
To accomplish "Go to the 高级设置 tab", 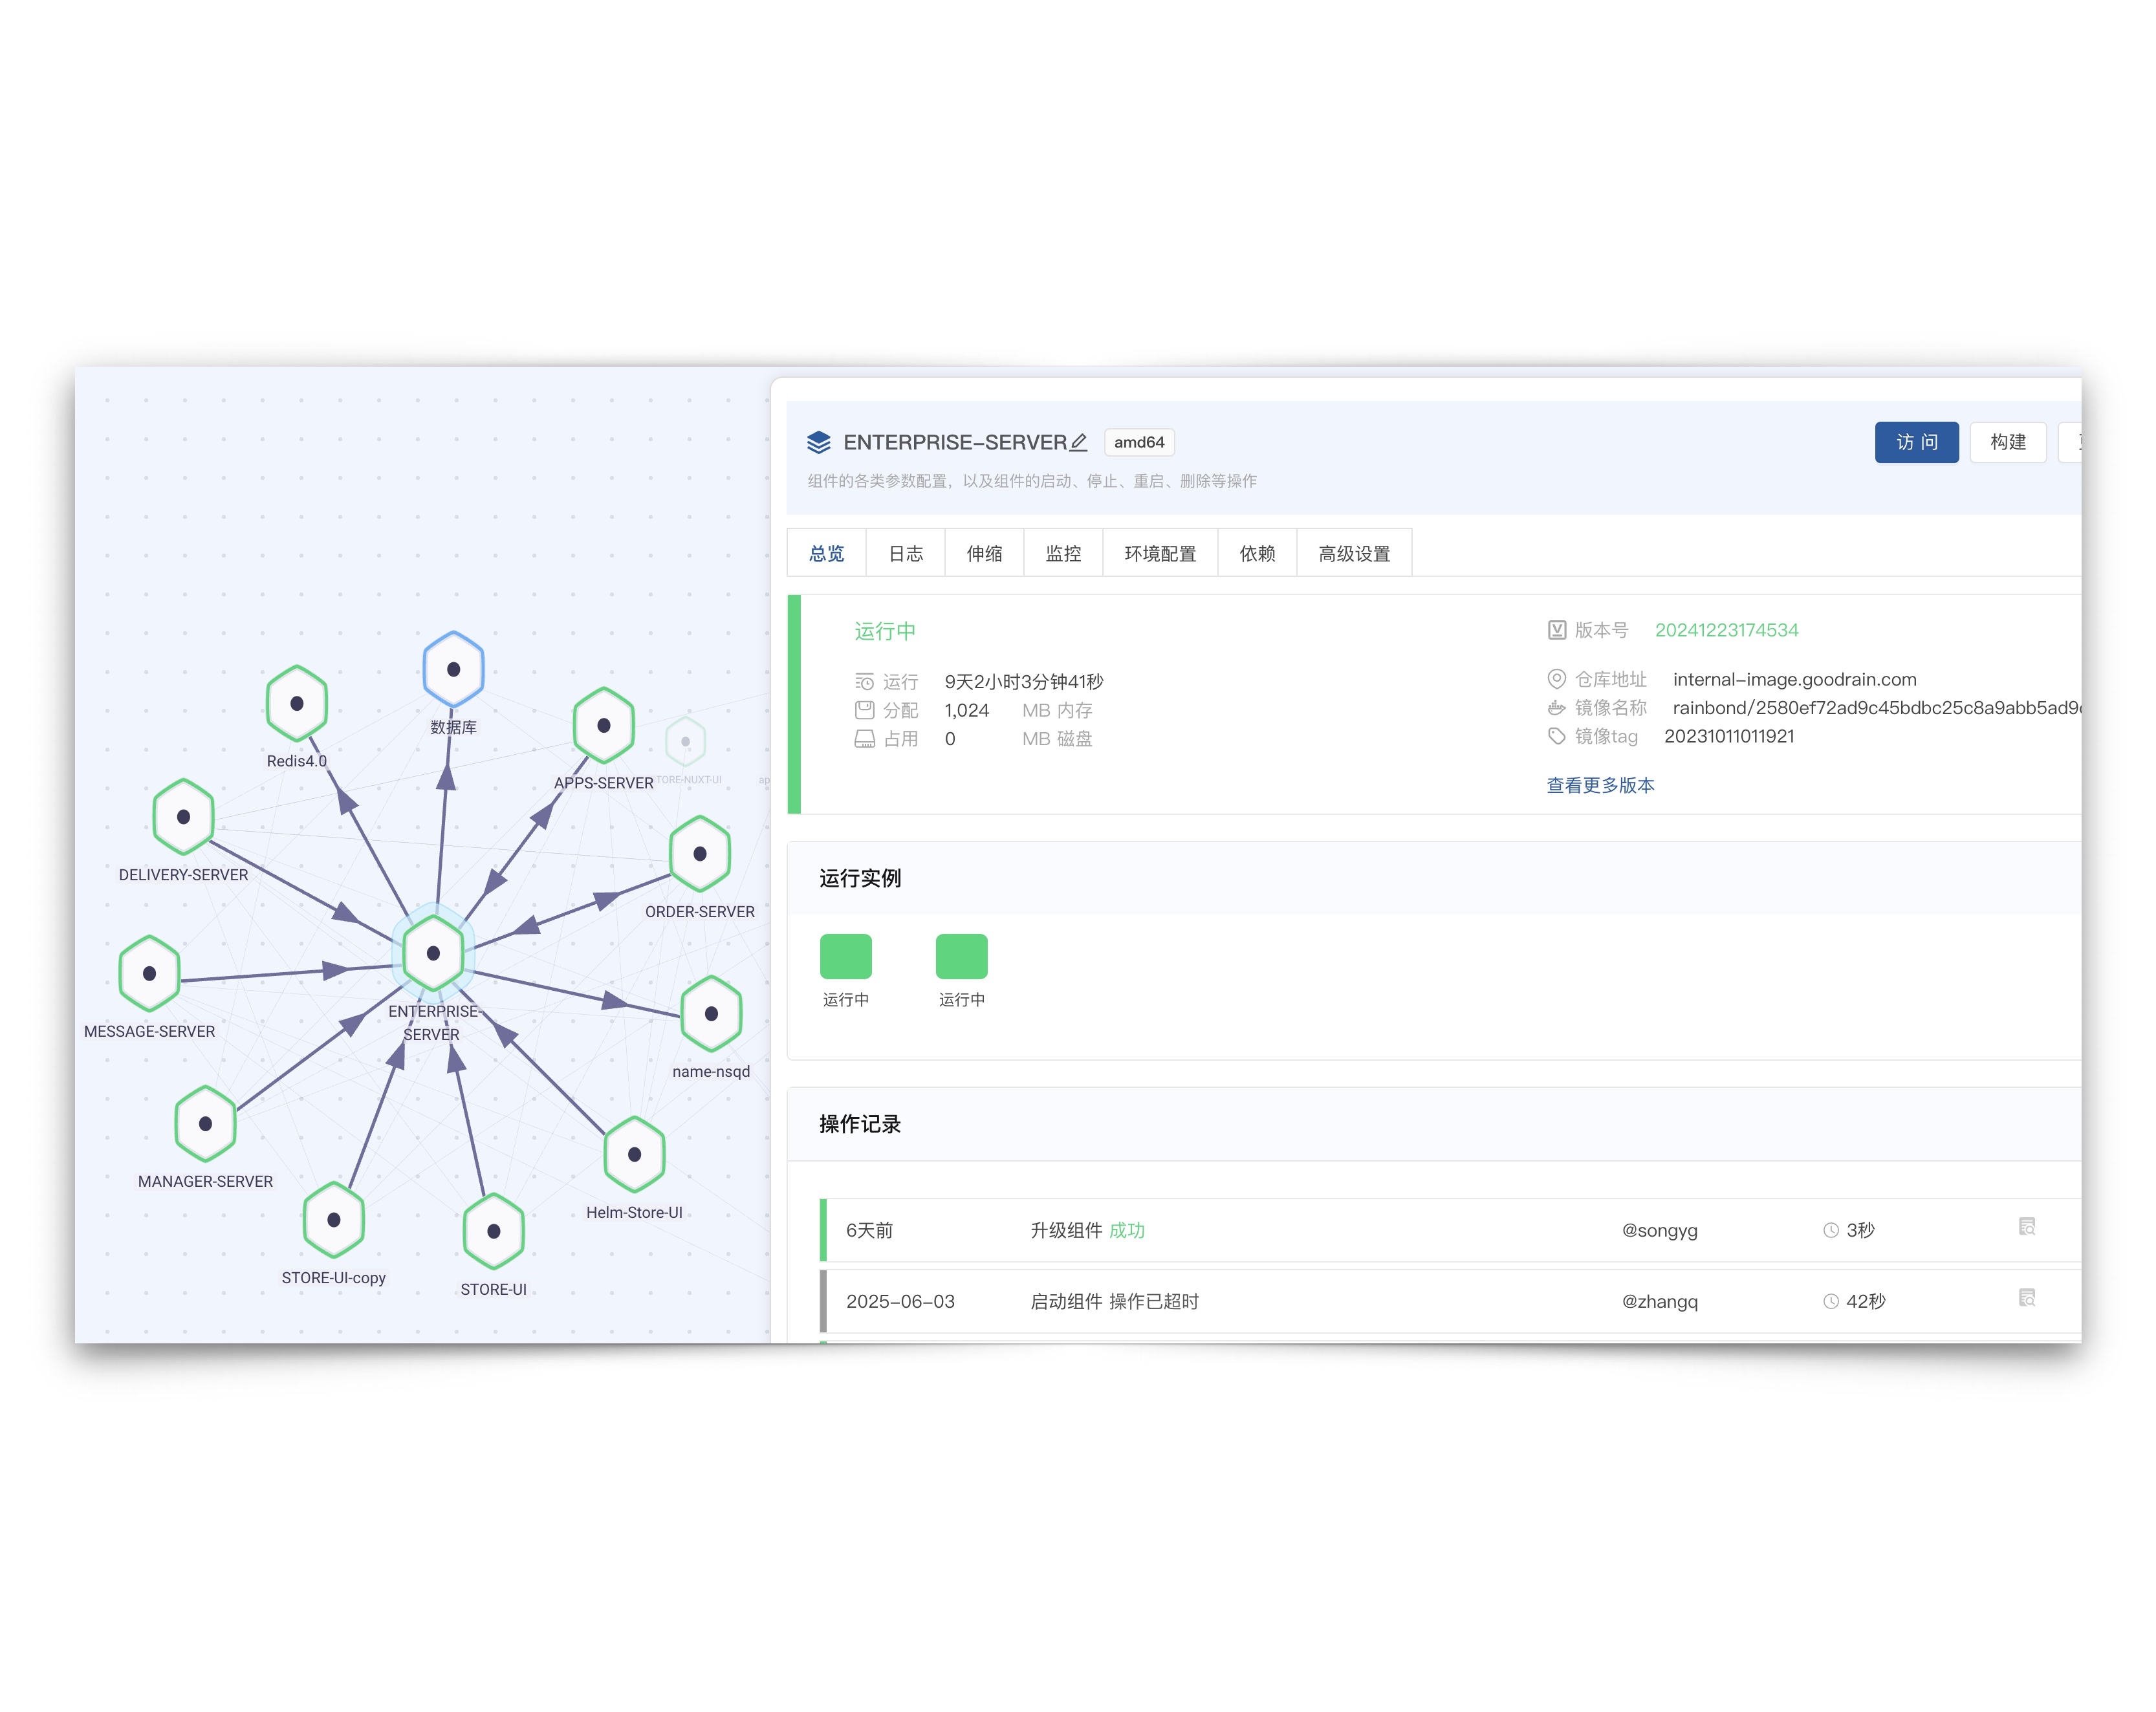I will (1353, 553).
